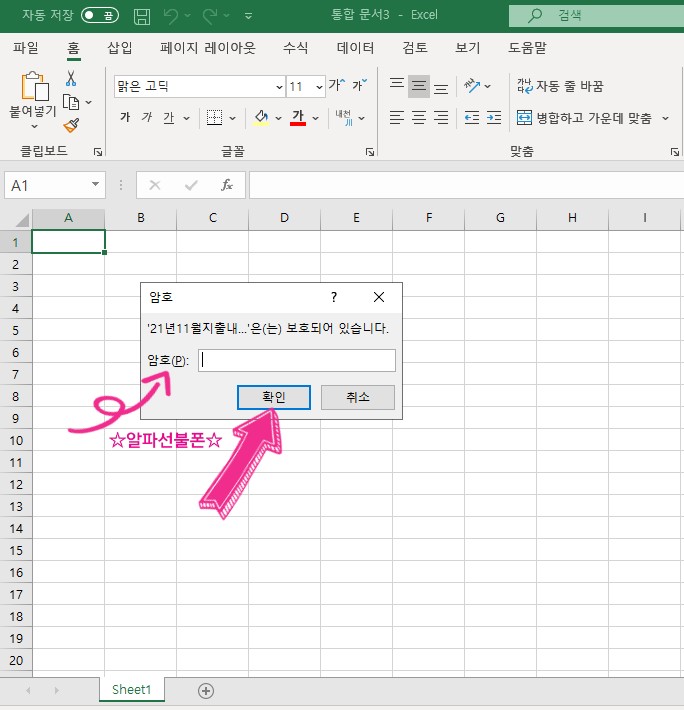Screen dimensions: 684x710
Task: Click the 암호(P) password input field
Action: click(x=297, y=360)
